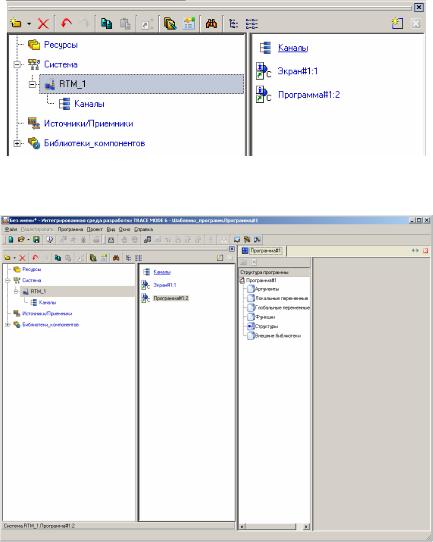This screenshot has height=542, width=433.
Task: Click the middle of three icons at main toolbar end
Action: coord(247,240)
